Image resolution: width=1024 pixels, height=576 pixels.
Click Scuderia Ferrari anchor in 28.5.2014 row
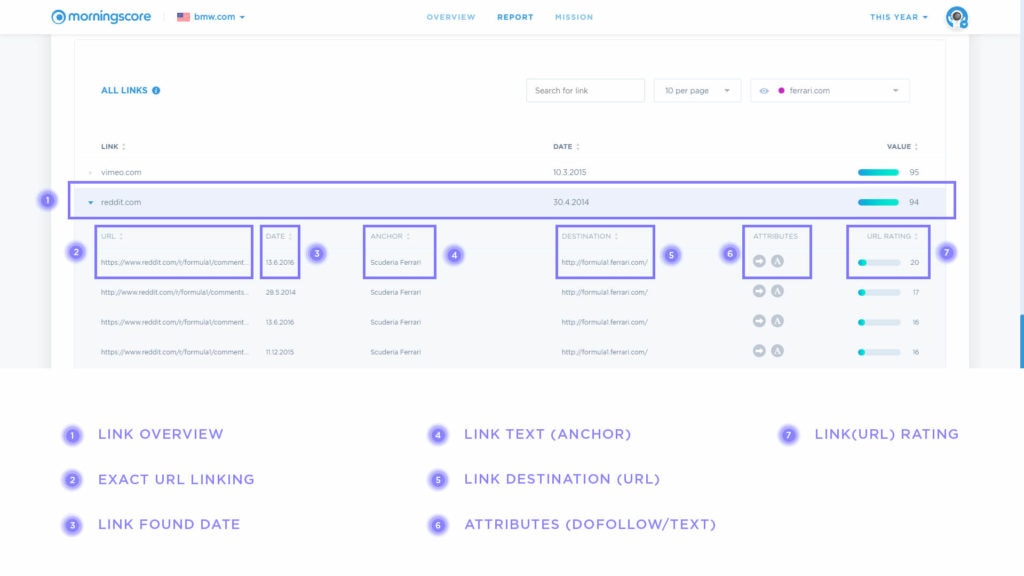pyautogui.click(x=395, y=293)
